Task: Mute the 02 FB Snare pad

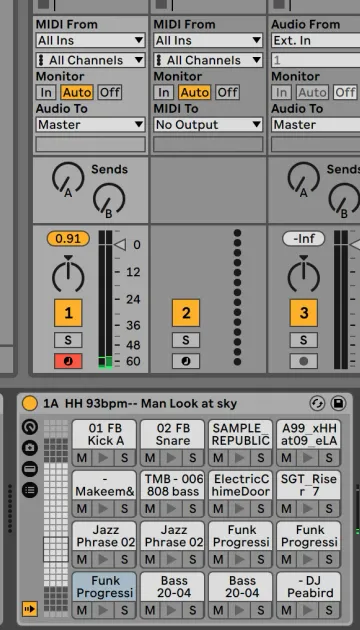Action: (150, 458)
